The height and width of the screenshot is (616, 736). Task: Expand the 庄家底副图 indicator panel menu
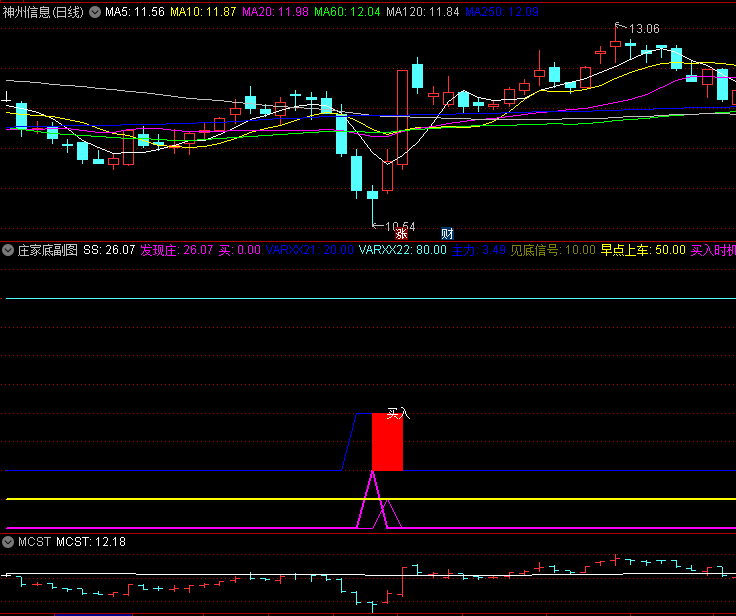point(8,250)
